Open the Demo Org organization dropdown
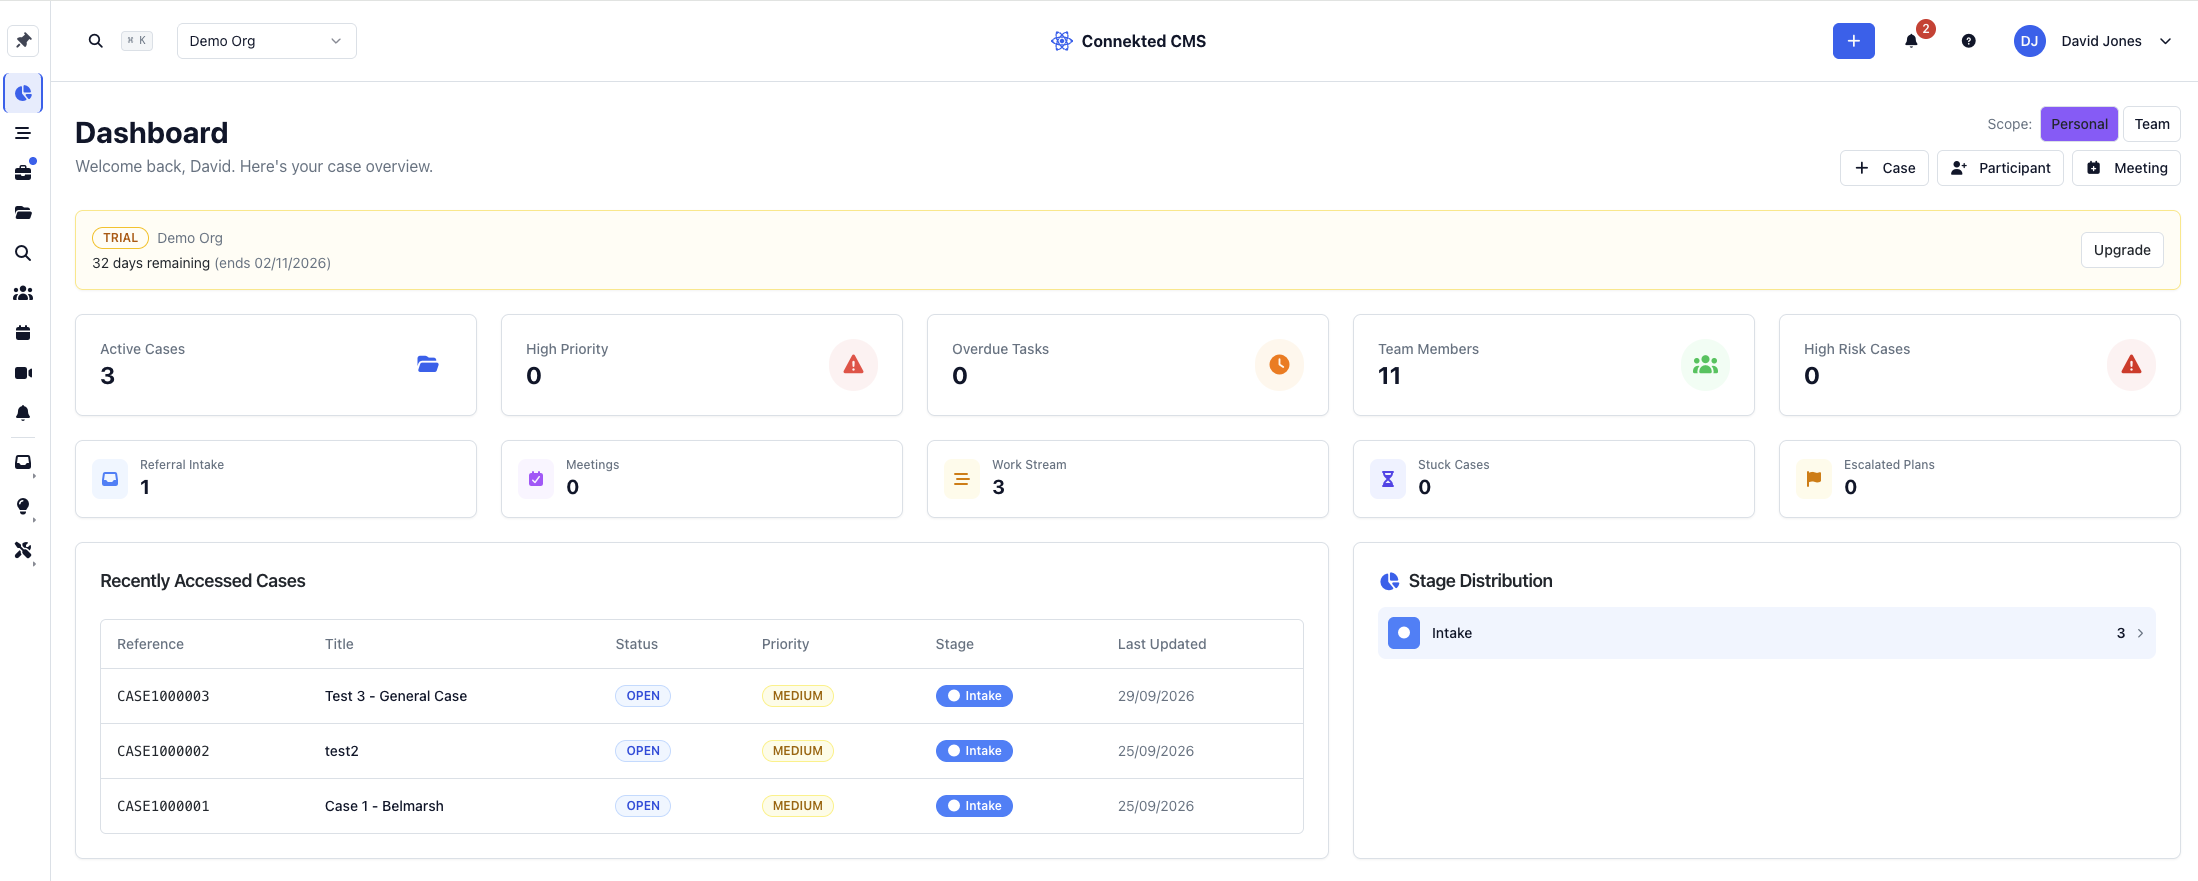The height and width of the screenshot is (881, 2198). click(266, 41)
